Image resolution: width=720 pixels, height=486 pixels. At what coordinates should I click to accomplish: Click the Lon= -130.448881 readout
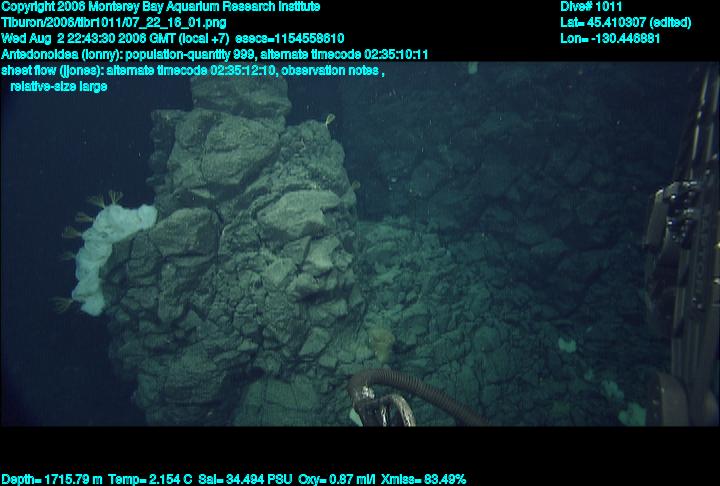(611, 38)
